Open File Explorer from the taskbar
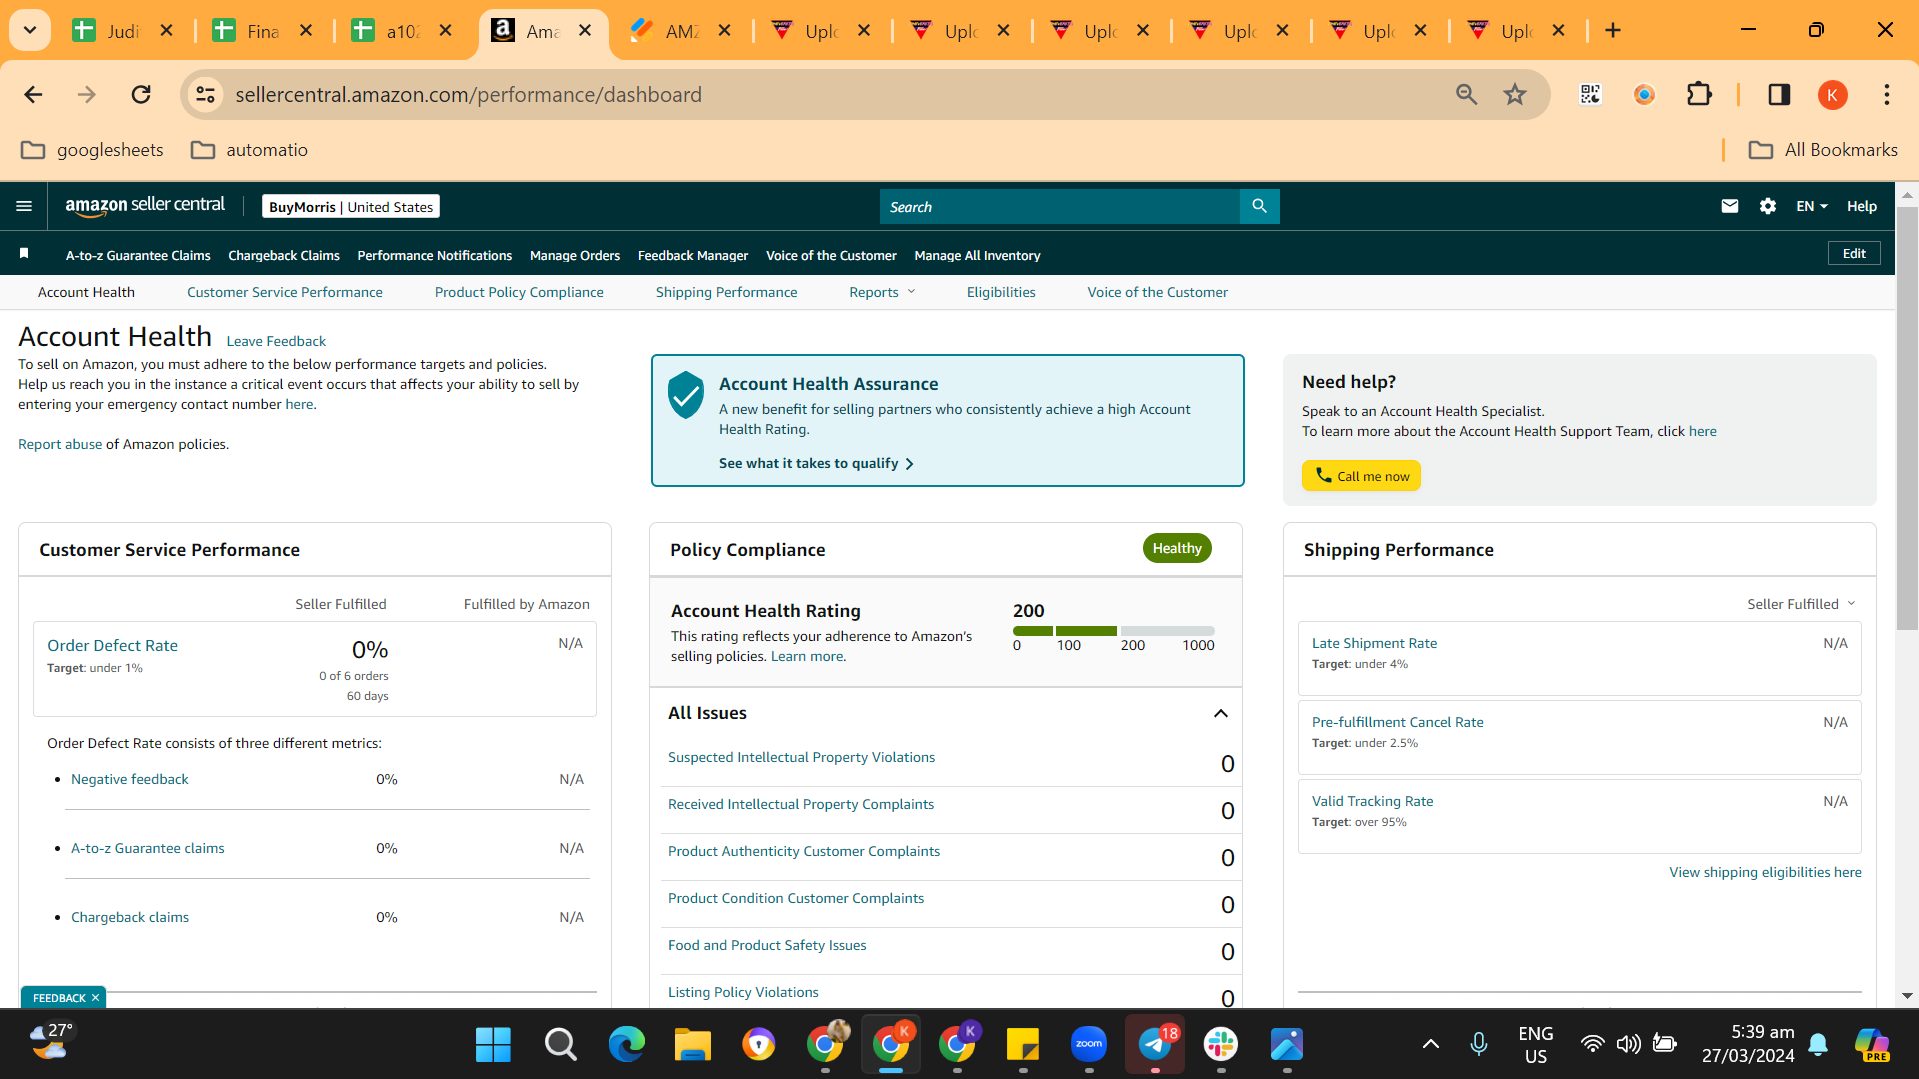The image size is (1919, 1079). (x=692, y=1045)
